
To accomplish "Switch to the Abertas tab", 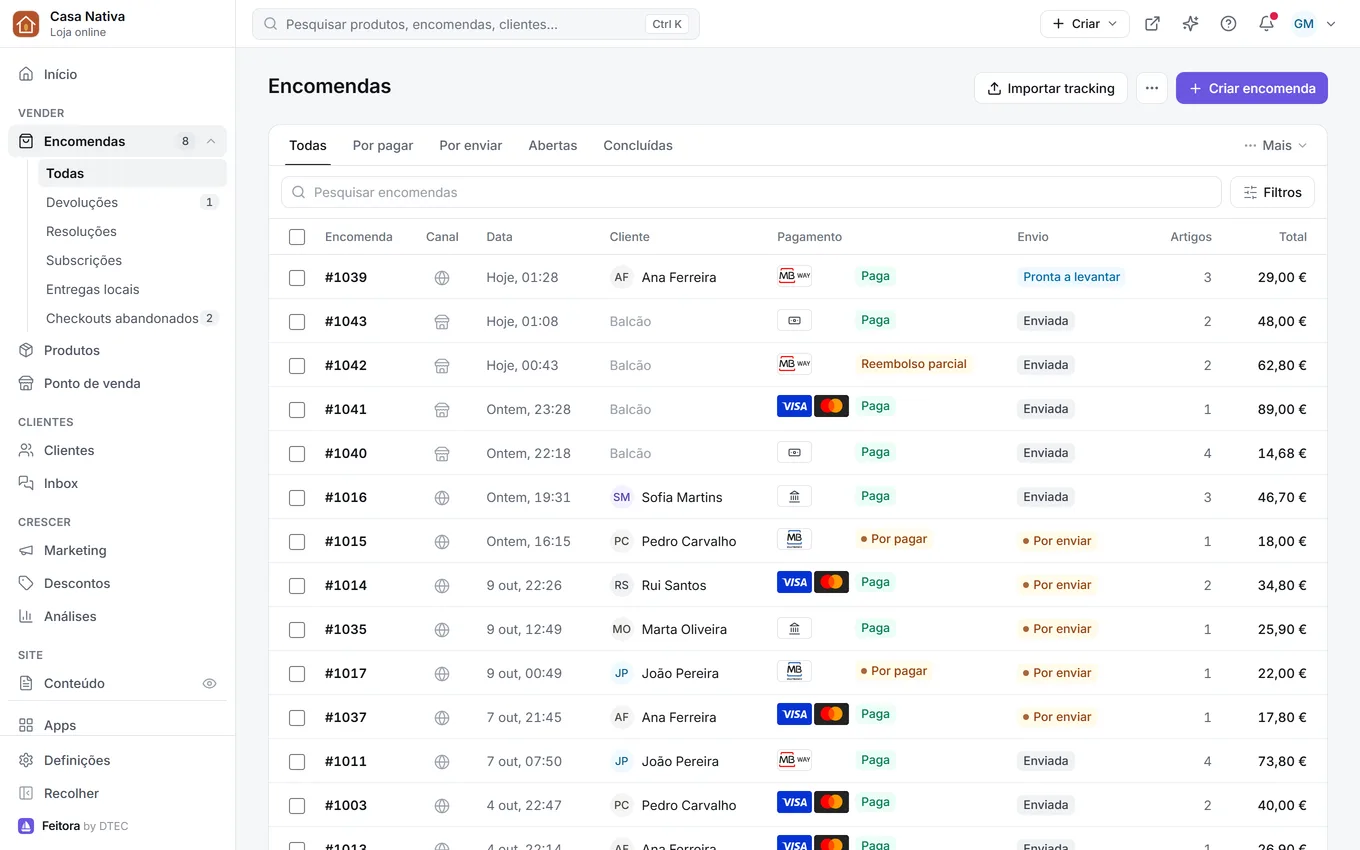I will tap(553, 145).
